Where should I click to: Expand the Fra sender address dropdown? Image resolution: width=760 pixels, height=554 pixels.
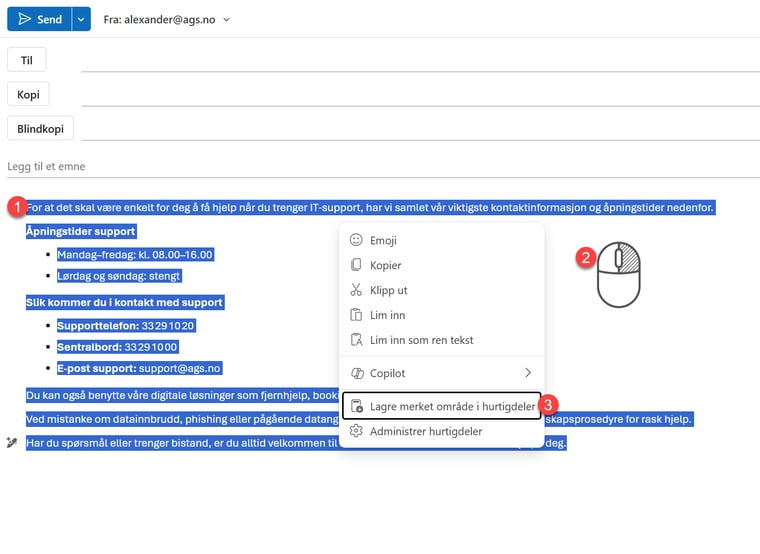226,20
